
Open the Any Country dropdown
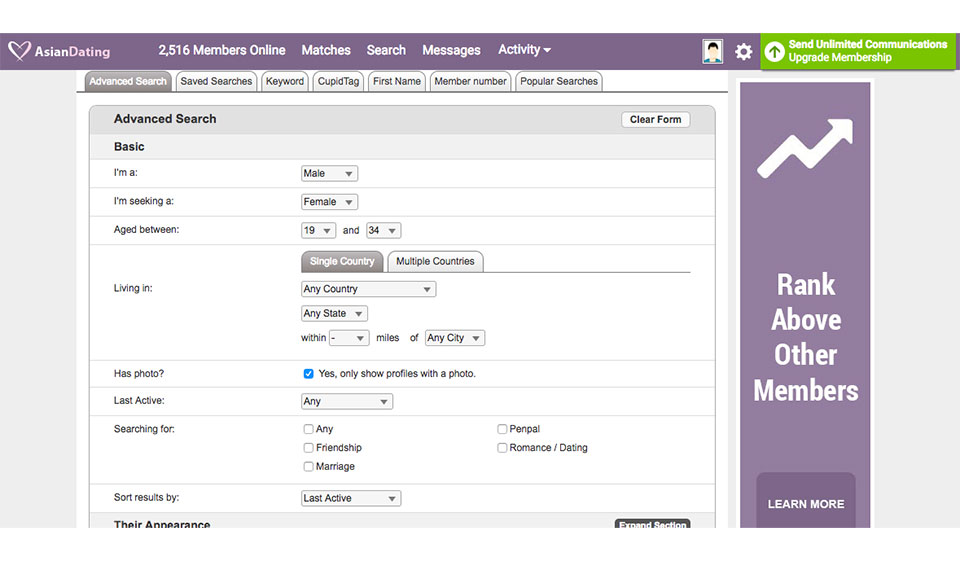point(368,289)
